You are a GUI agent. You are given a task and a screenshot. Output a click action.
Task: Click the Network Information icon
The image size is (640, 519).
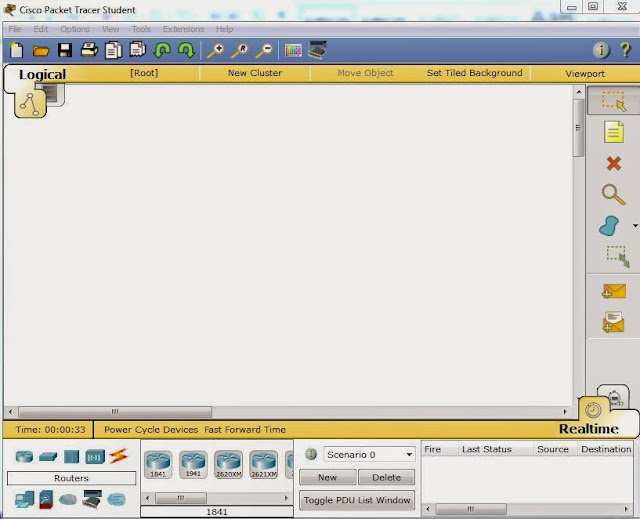pos(601,50)
